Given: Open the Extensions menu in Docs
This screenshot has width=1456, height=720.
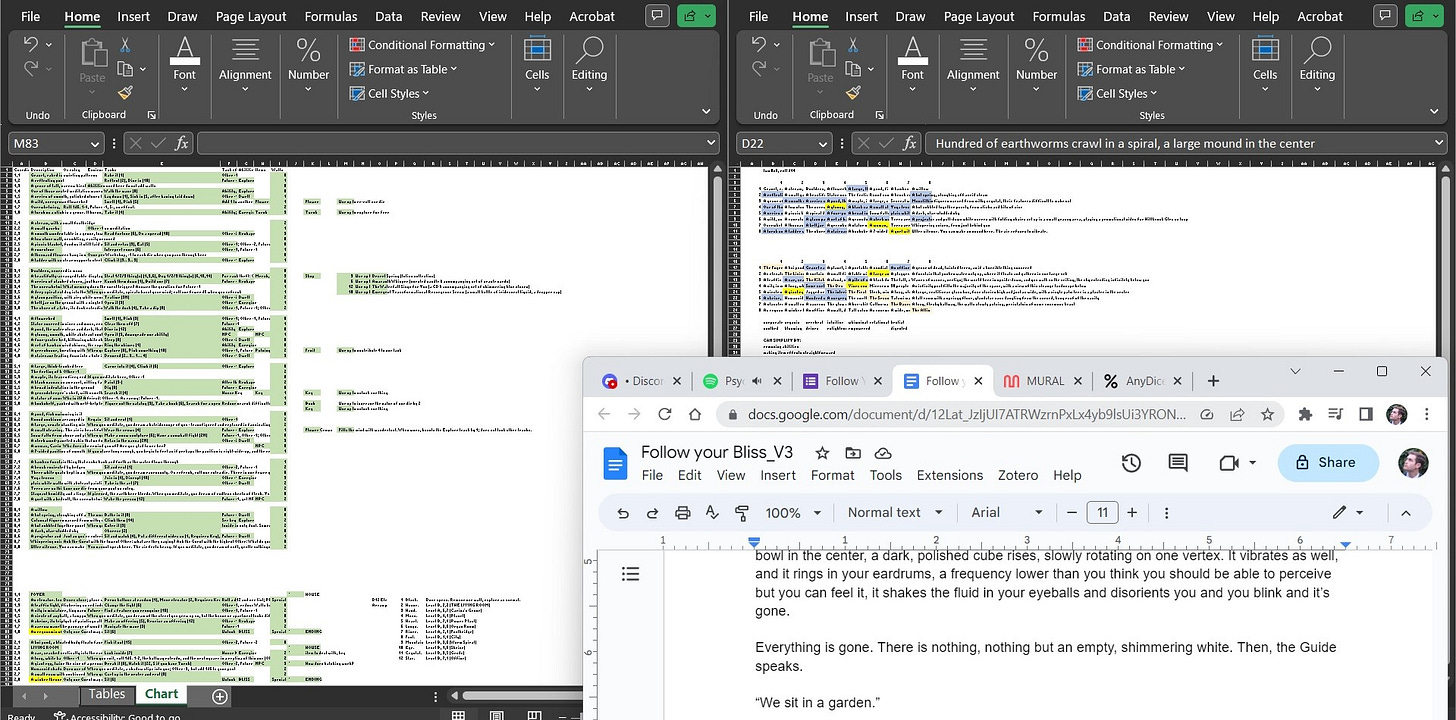Looking at the screenshot, I should click(x=950, y=476).
